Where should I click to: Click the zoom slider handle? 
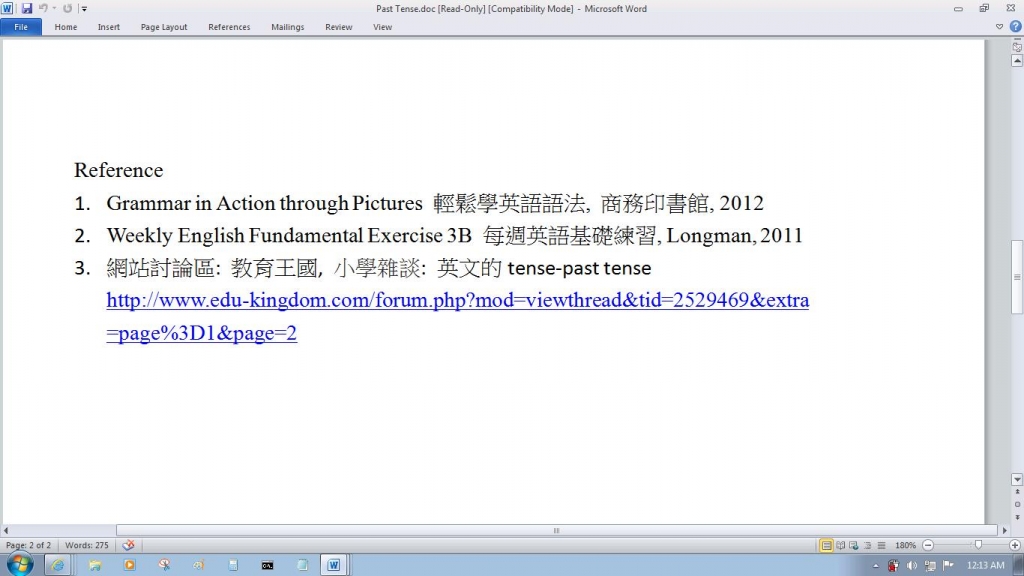[x=977, y=545]
